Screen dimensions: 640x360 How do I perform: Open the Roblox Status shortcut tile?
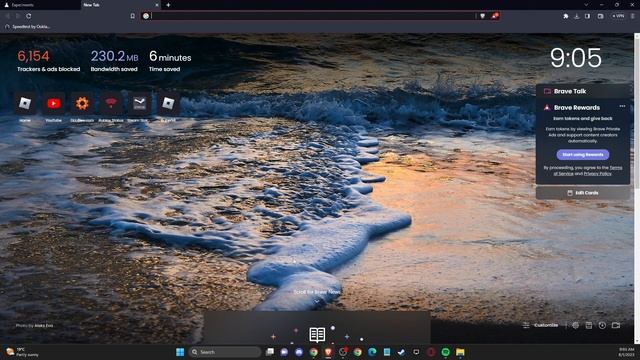[111, 104]
